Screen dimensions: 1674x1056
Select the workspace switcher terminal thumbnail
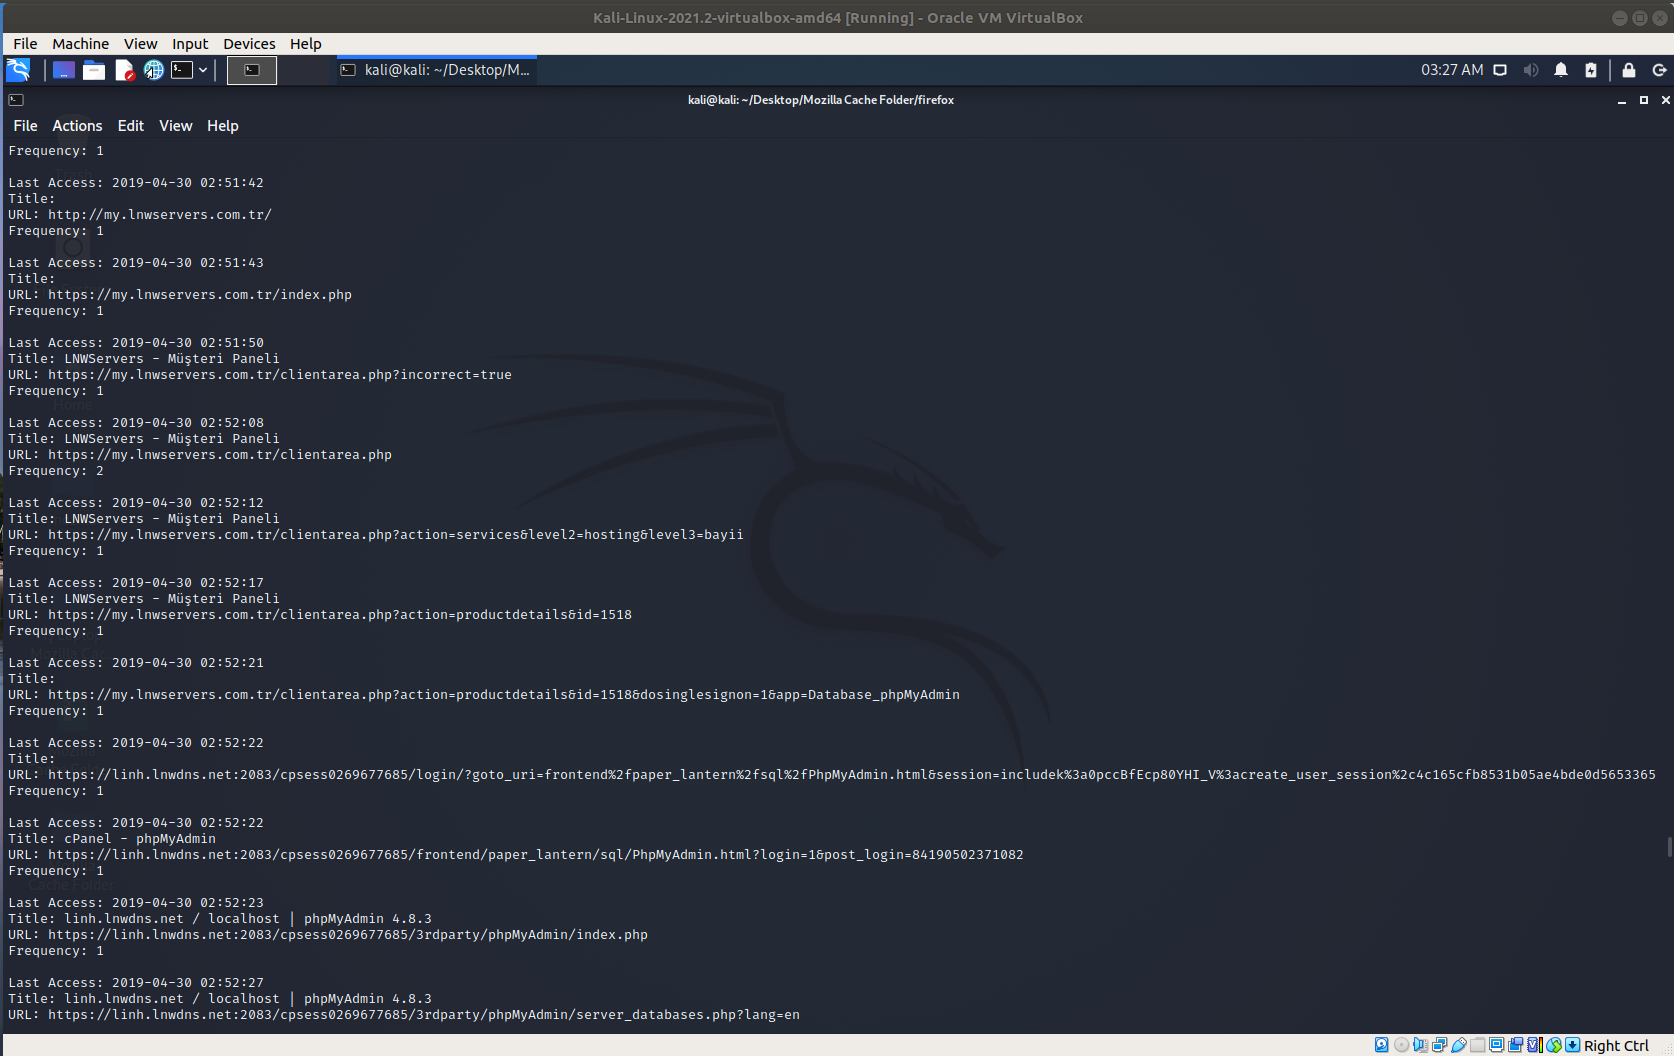click(x=252, y=70)
